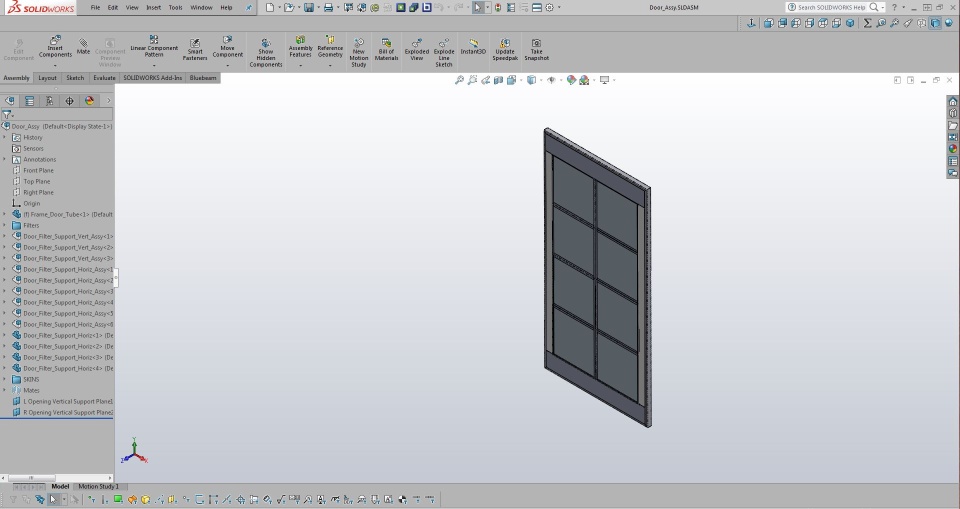
Task: Start a New Motion Study
Action: 359,51
